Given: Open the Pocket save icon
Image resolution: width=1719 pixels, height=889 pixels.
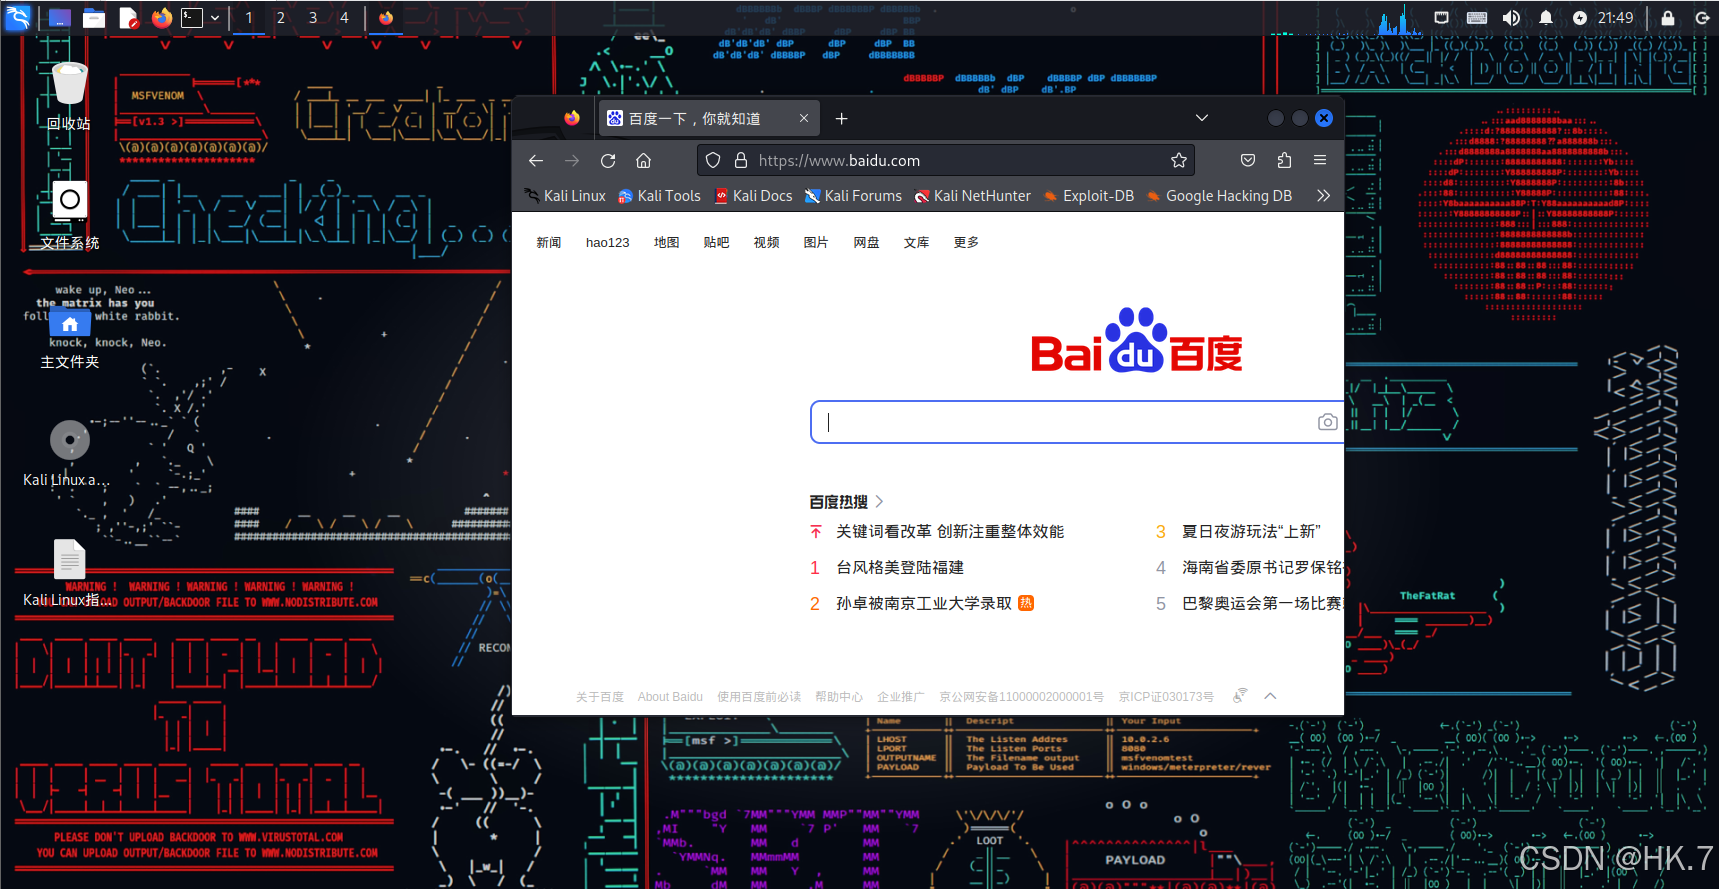Looking at the screenshot, I should (1248, 160).
